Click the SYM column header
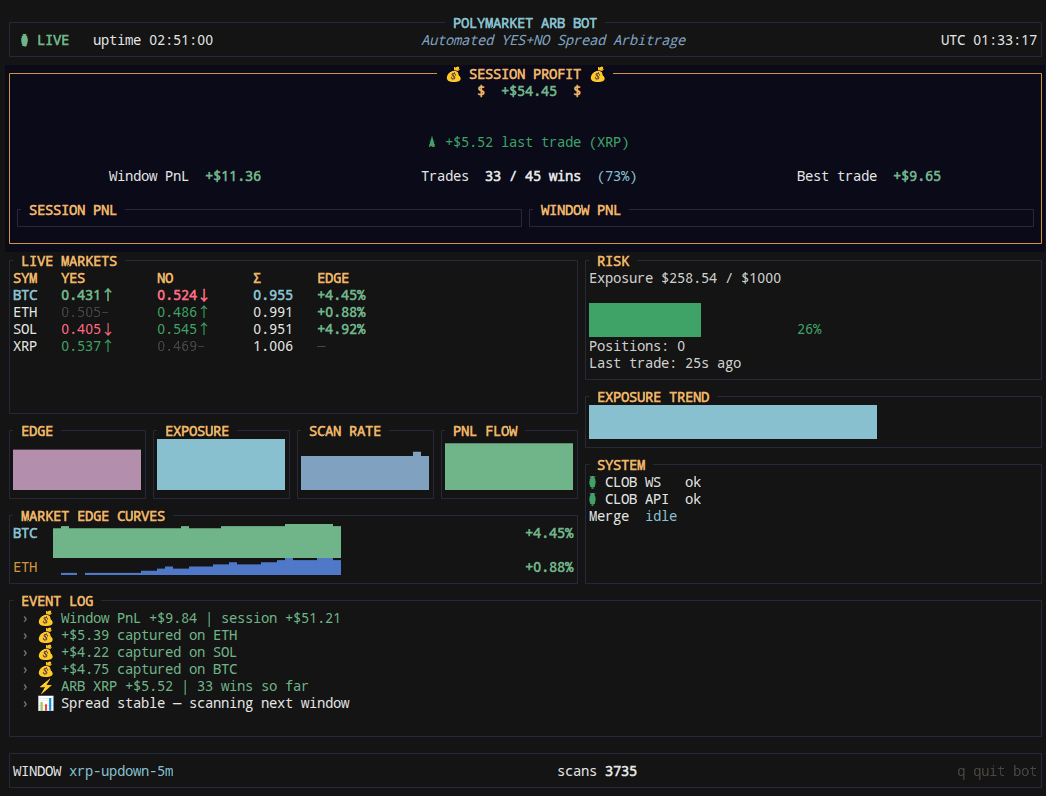This screenshot has width=1046, height=796. [25, 278]
